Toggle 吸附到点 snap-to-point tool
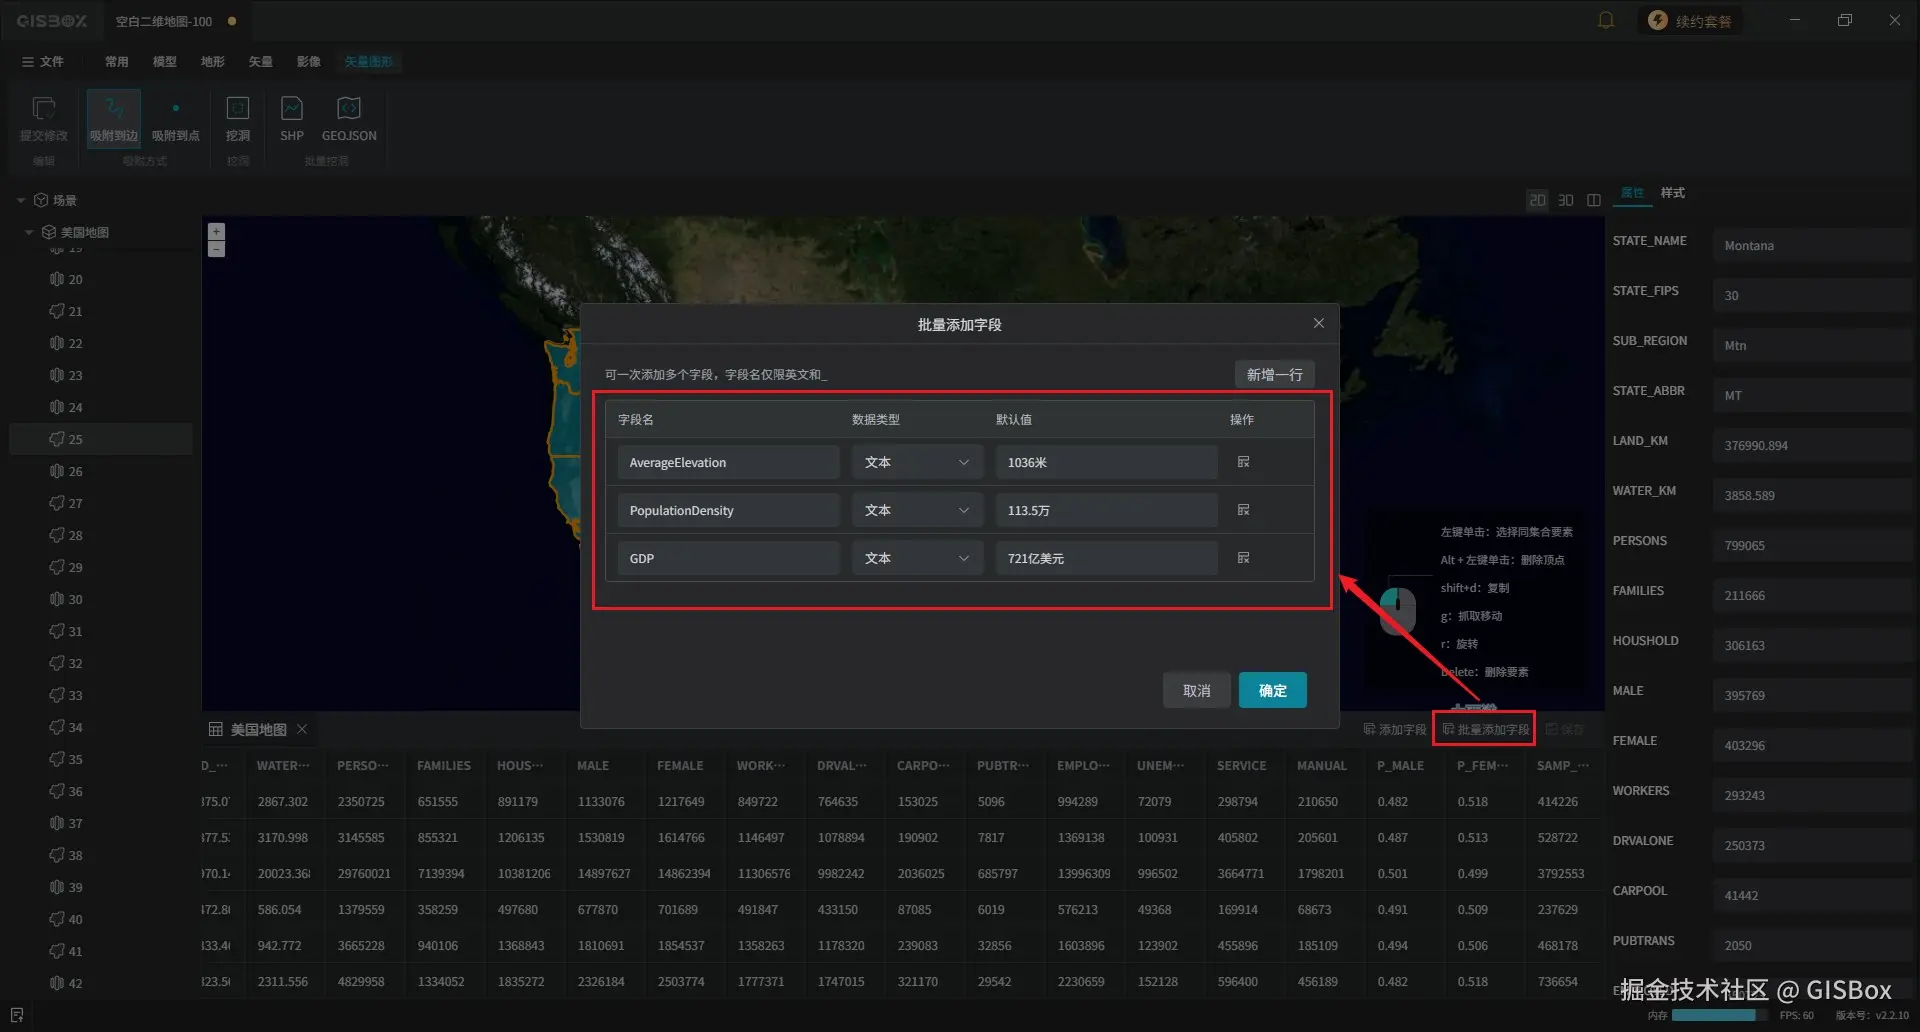 176,118
